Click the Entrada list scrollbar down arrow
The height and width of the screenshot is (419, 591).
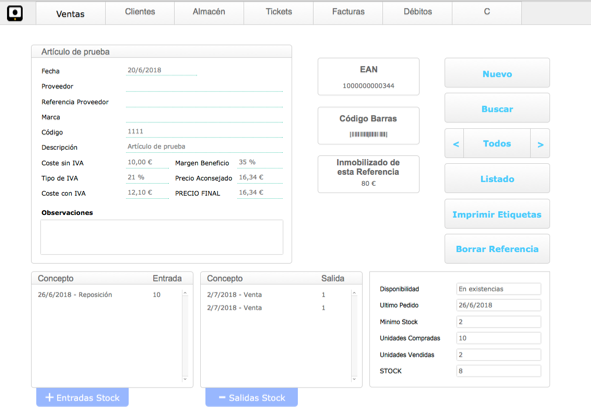tap(185, 379)
